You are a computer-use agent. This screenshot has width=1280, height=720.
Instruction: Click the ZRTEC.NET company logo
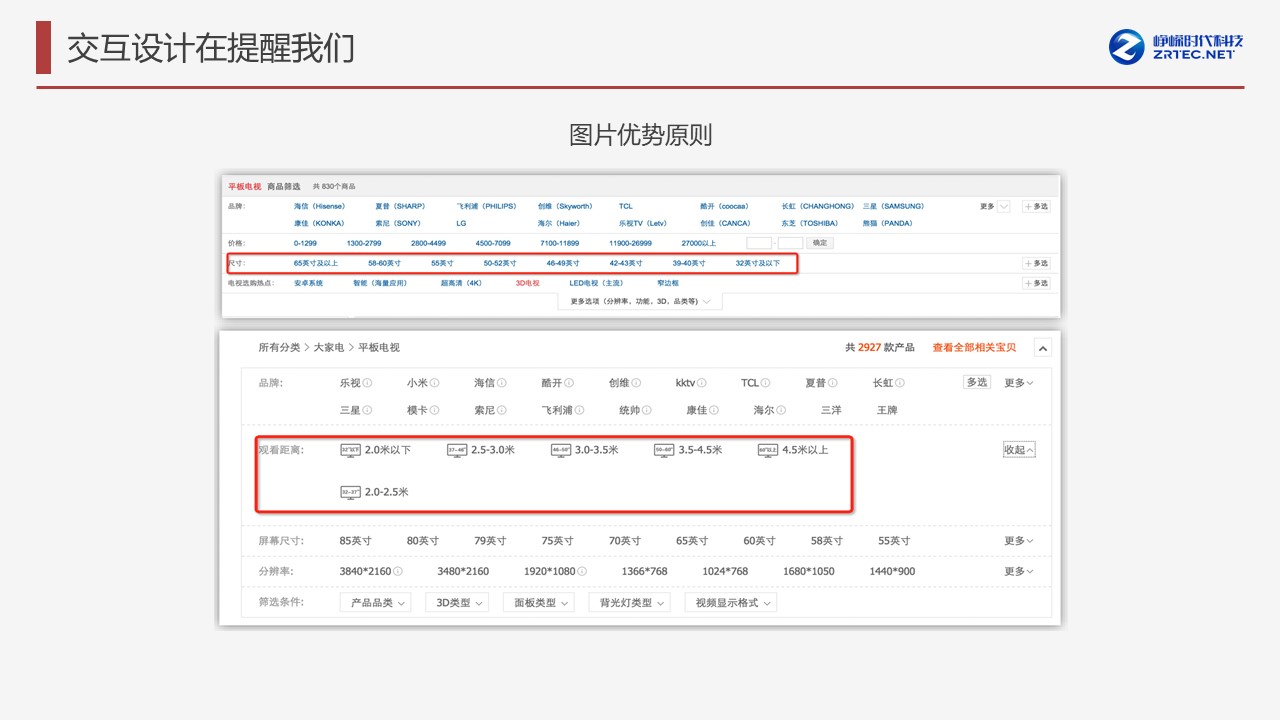pyautogui.click(x=1176, y=46)
